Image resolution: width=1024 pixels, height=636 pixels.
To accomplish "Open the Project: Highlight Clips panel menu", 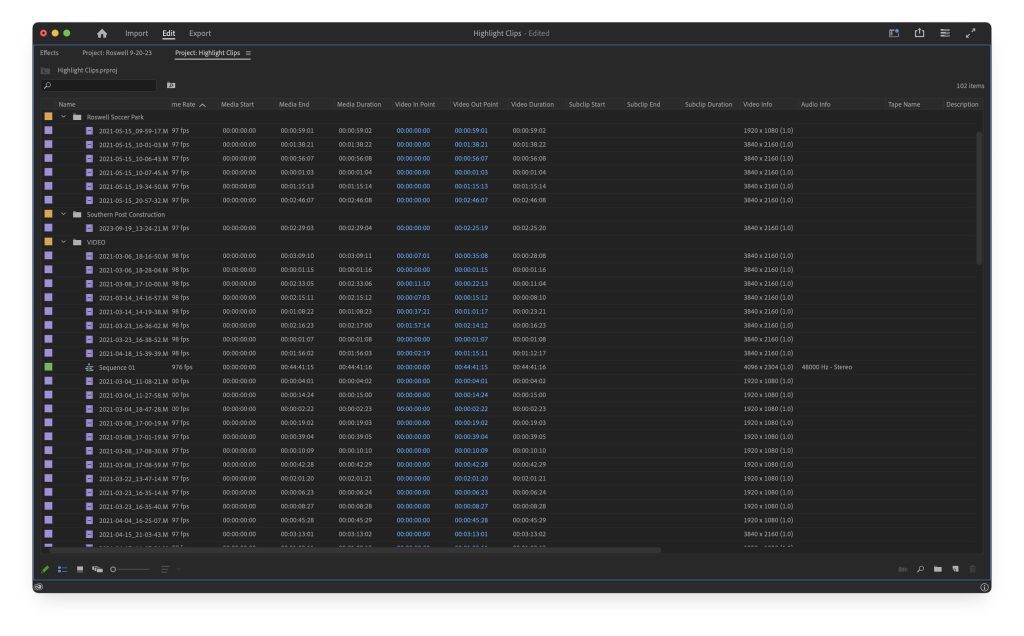I will click(x=248, y=53).
